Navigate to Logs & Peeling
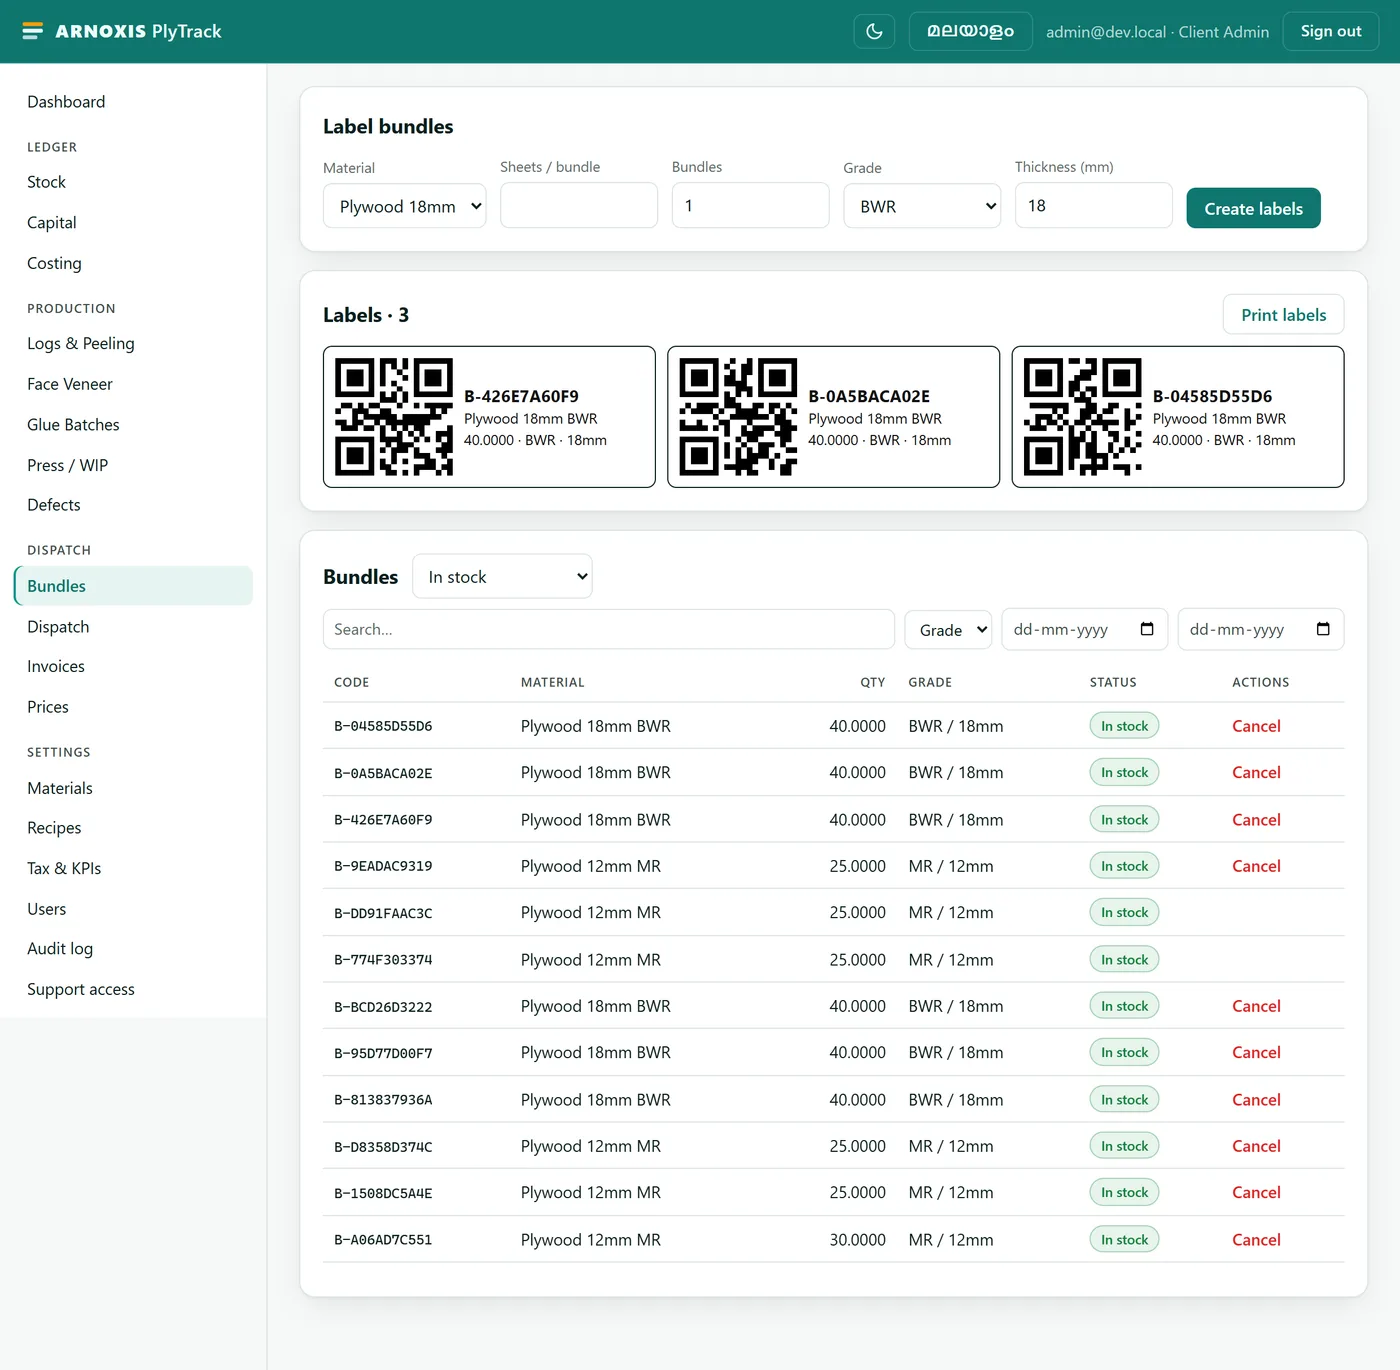1400x1370 pixels. pos(81,343)
